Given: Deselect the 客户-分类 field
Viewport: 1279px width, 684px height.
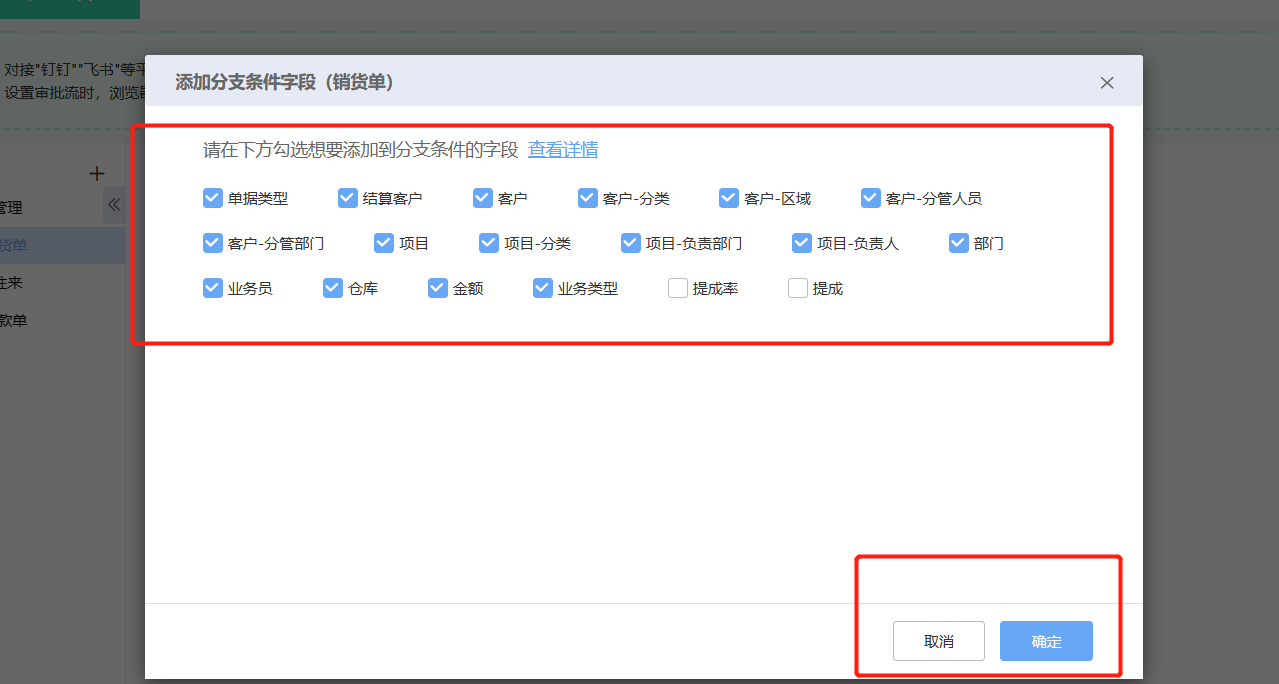Looking at the screenshot, I should [587, 198].
